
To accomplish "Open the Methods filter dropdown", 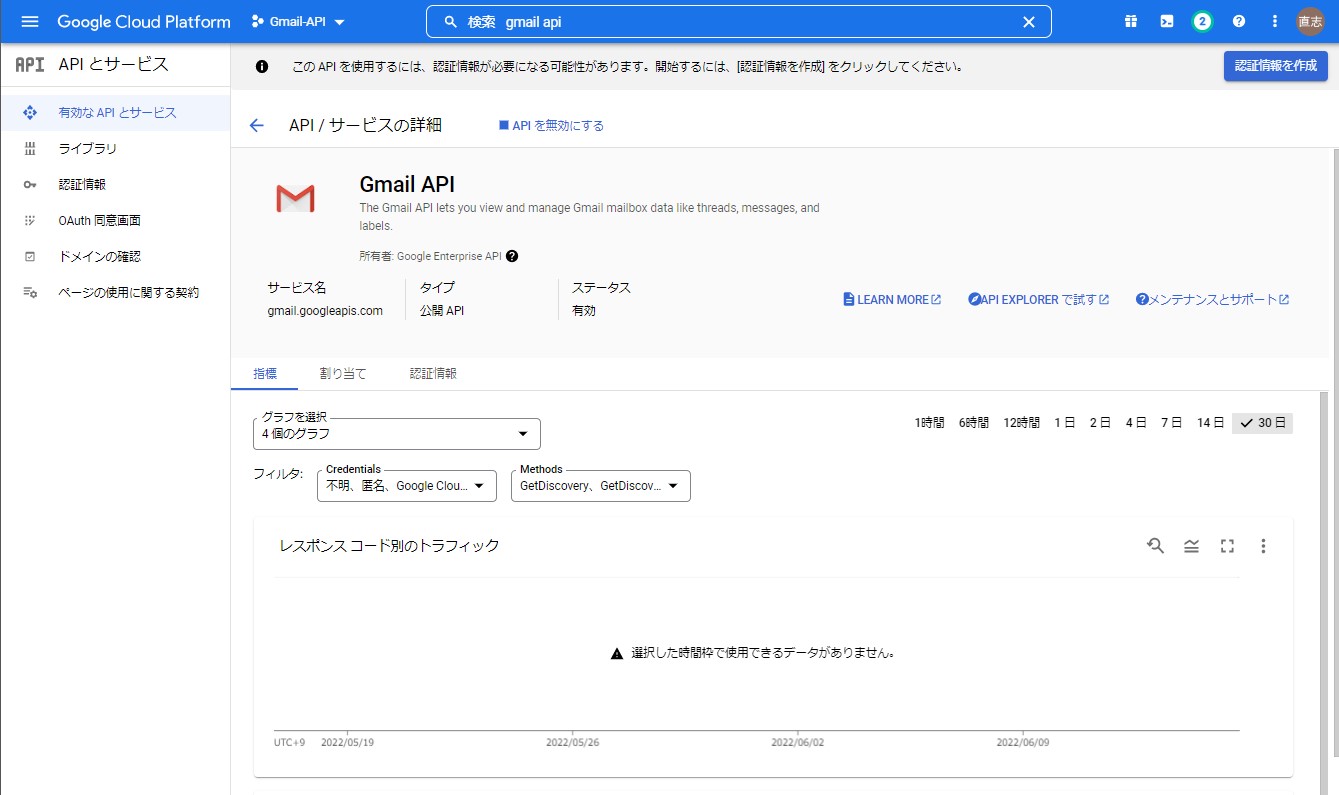I will 601,486.
